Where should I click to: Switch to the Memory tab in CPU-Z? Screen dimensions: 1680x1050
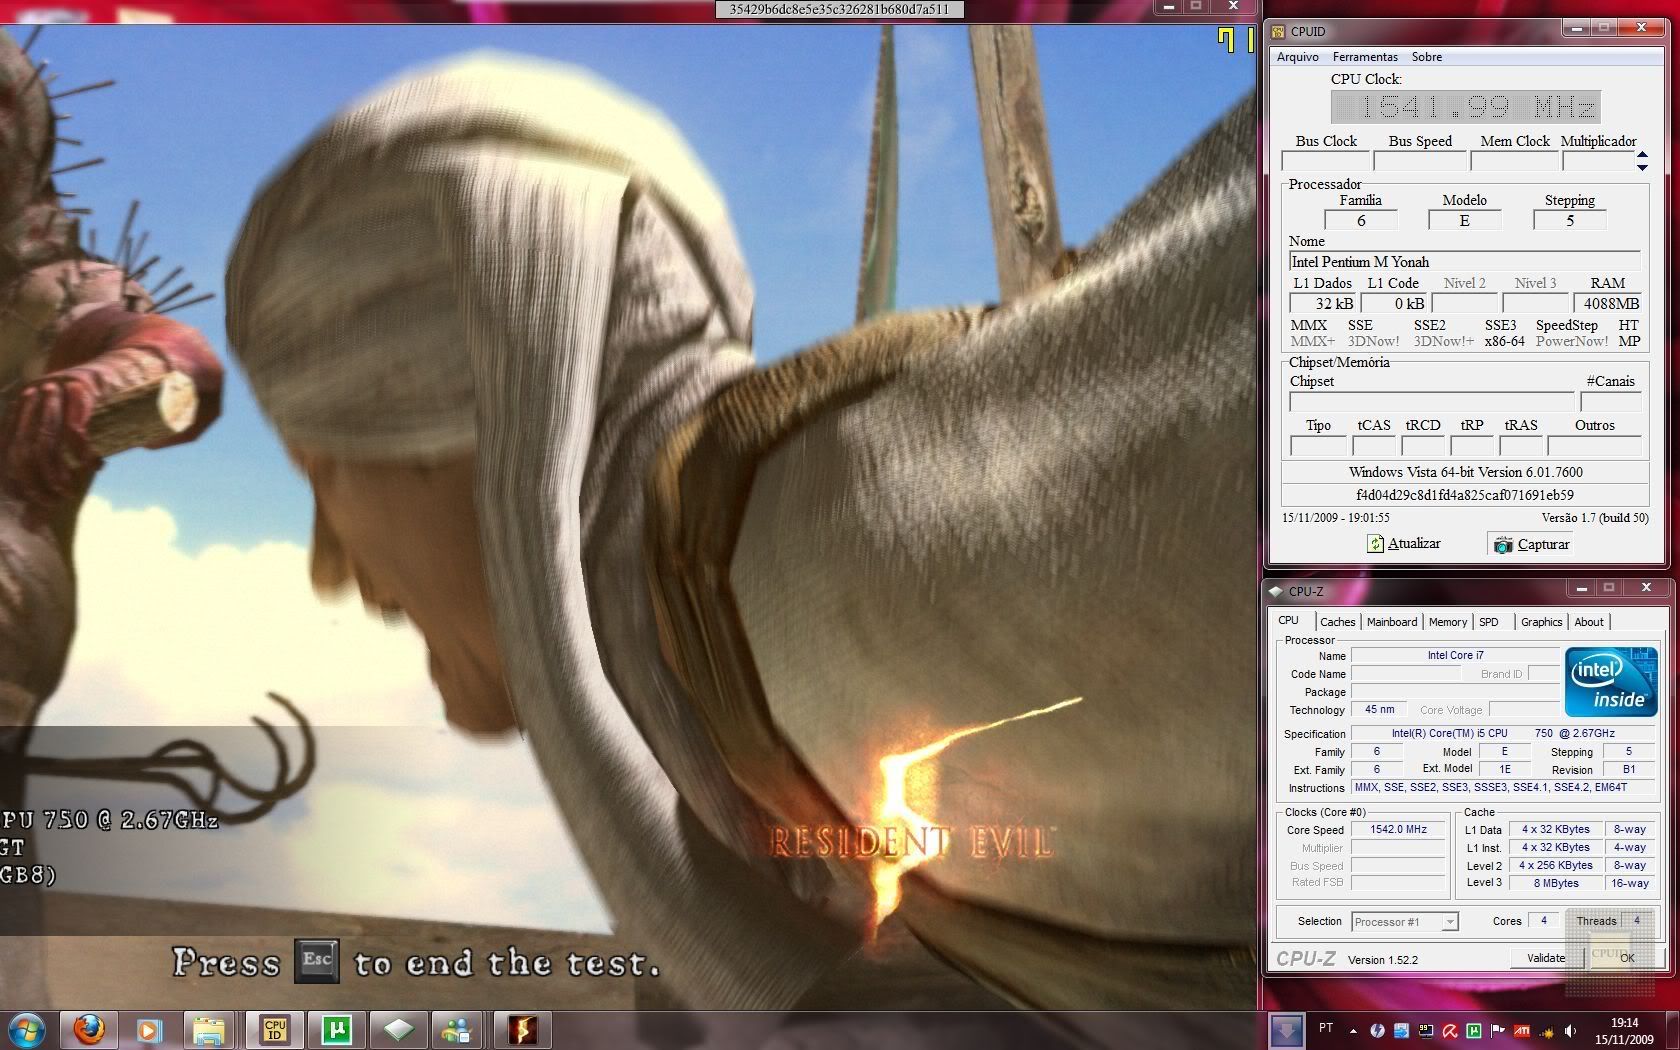(1448, 622)
